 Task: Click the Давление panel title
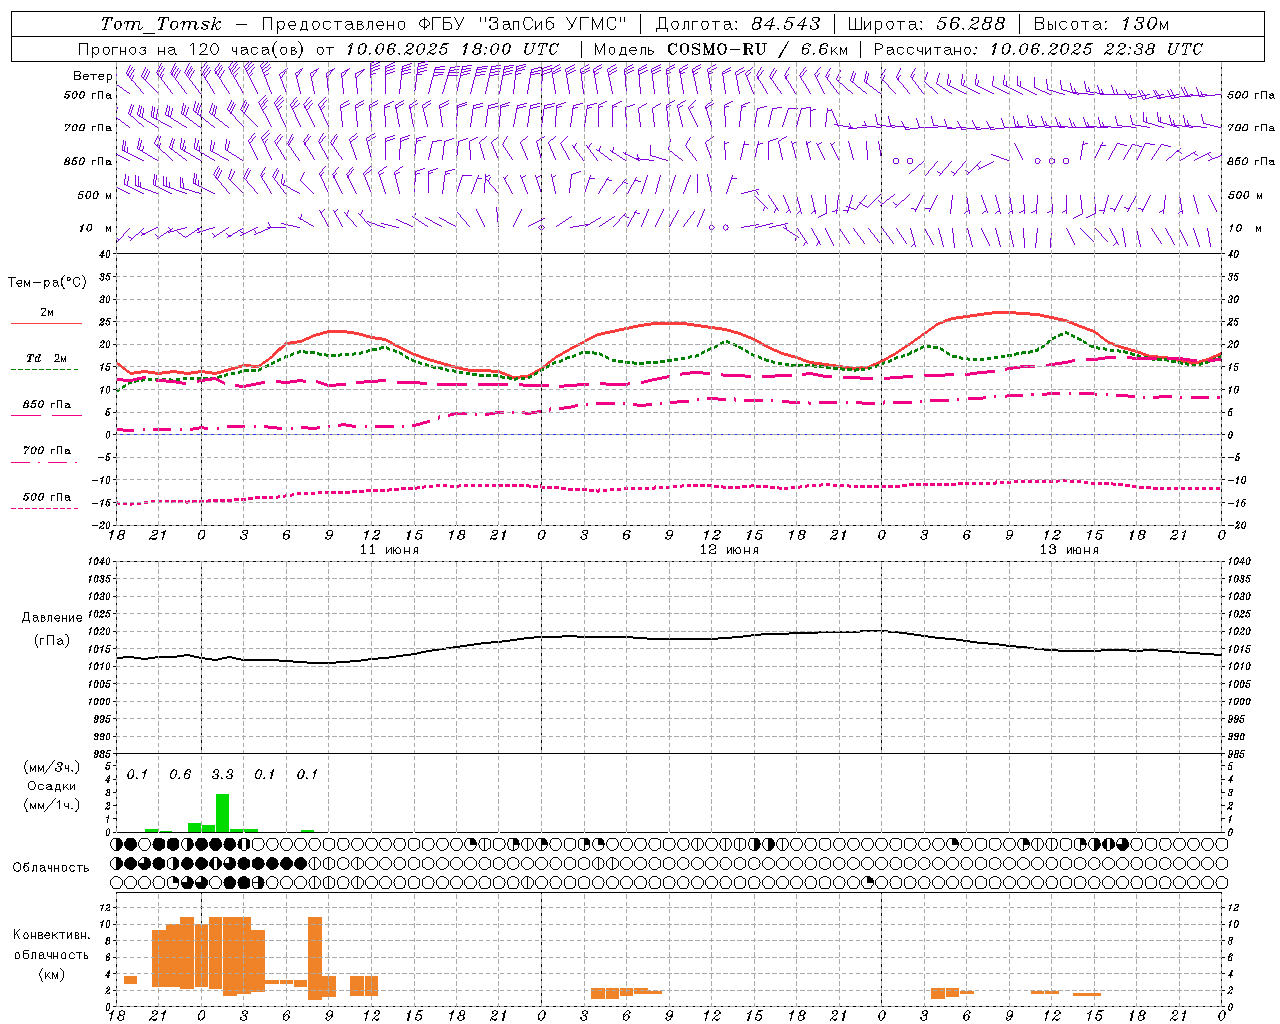pyautogui.click(x=52, y=618)
